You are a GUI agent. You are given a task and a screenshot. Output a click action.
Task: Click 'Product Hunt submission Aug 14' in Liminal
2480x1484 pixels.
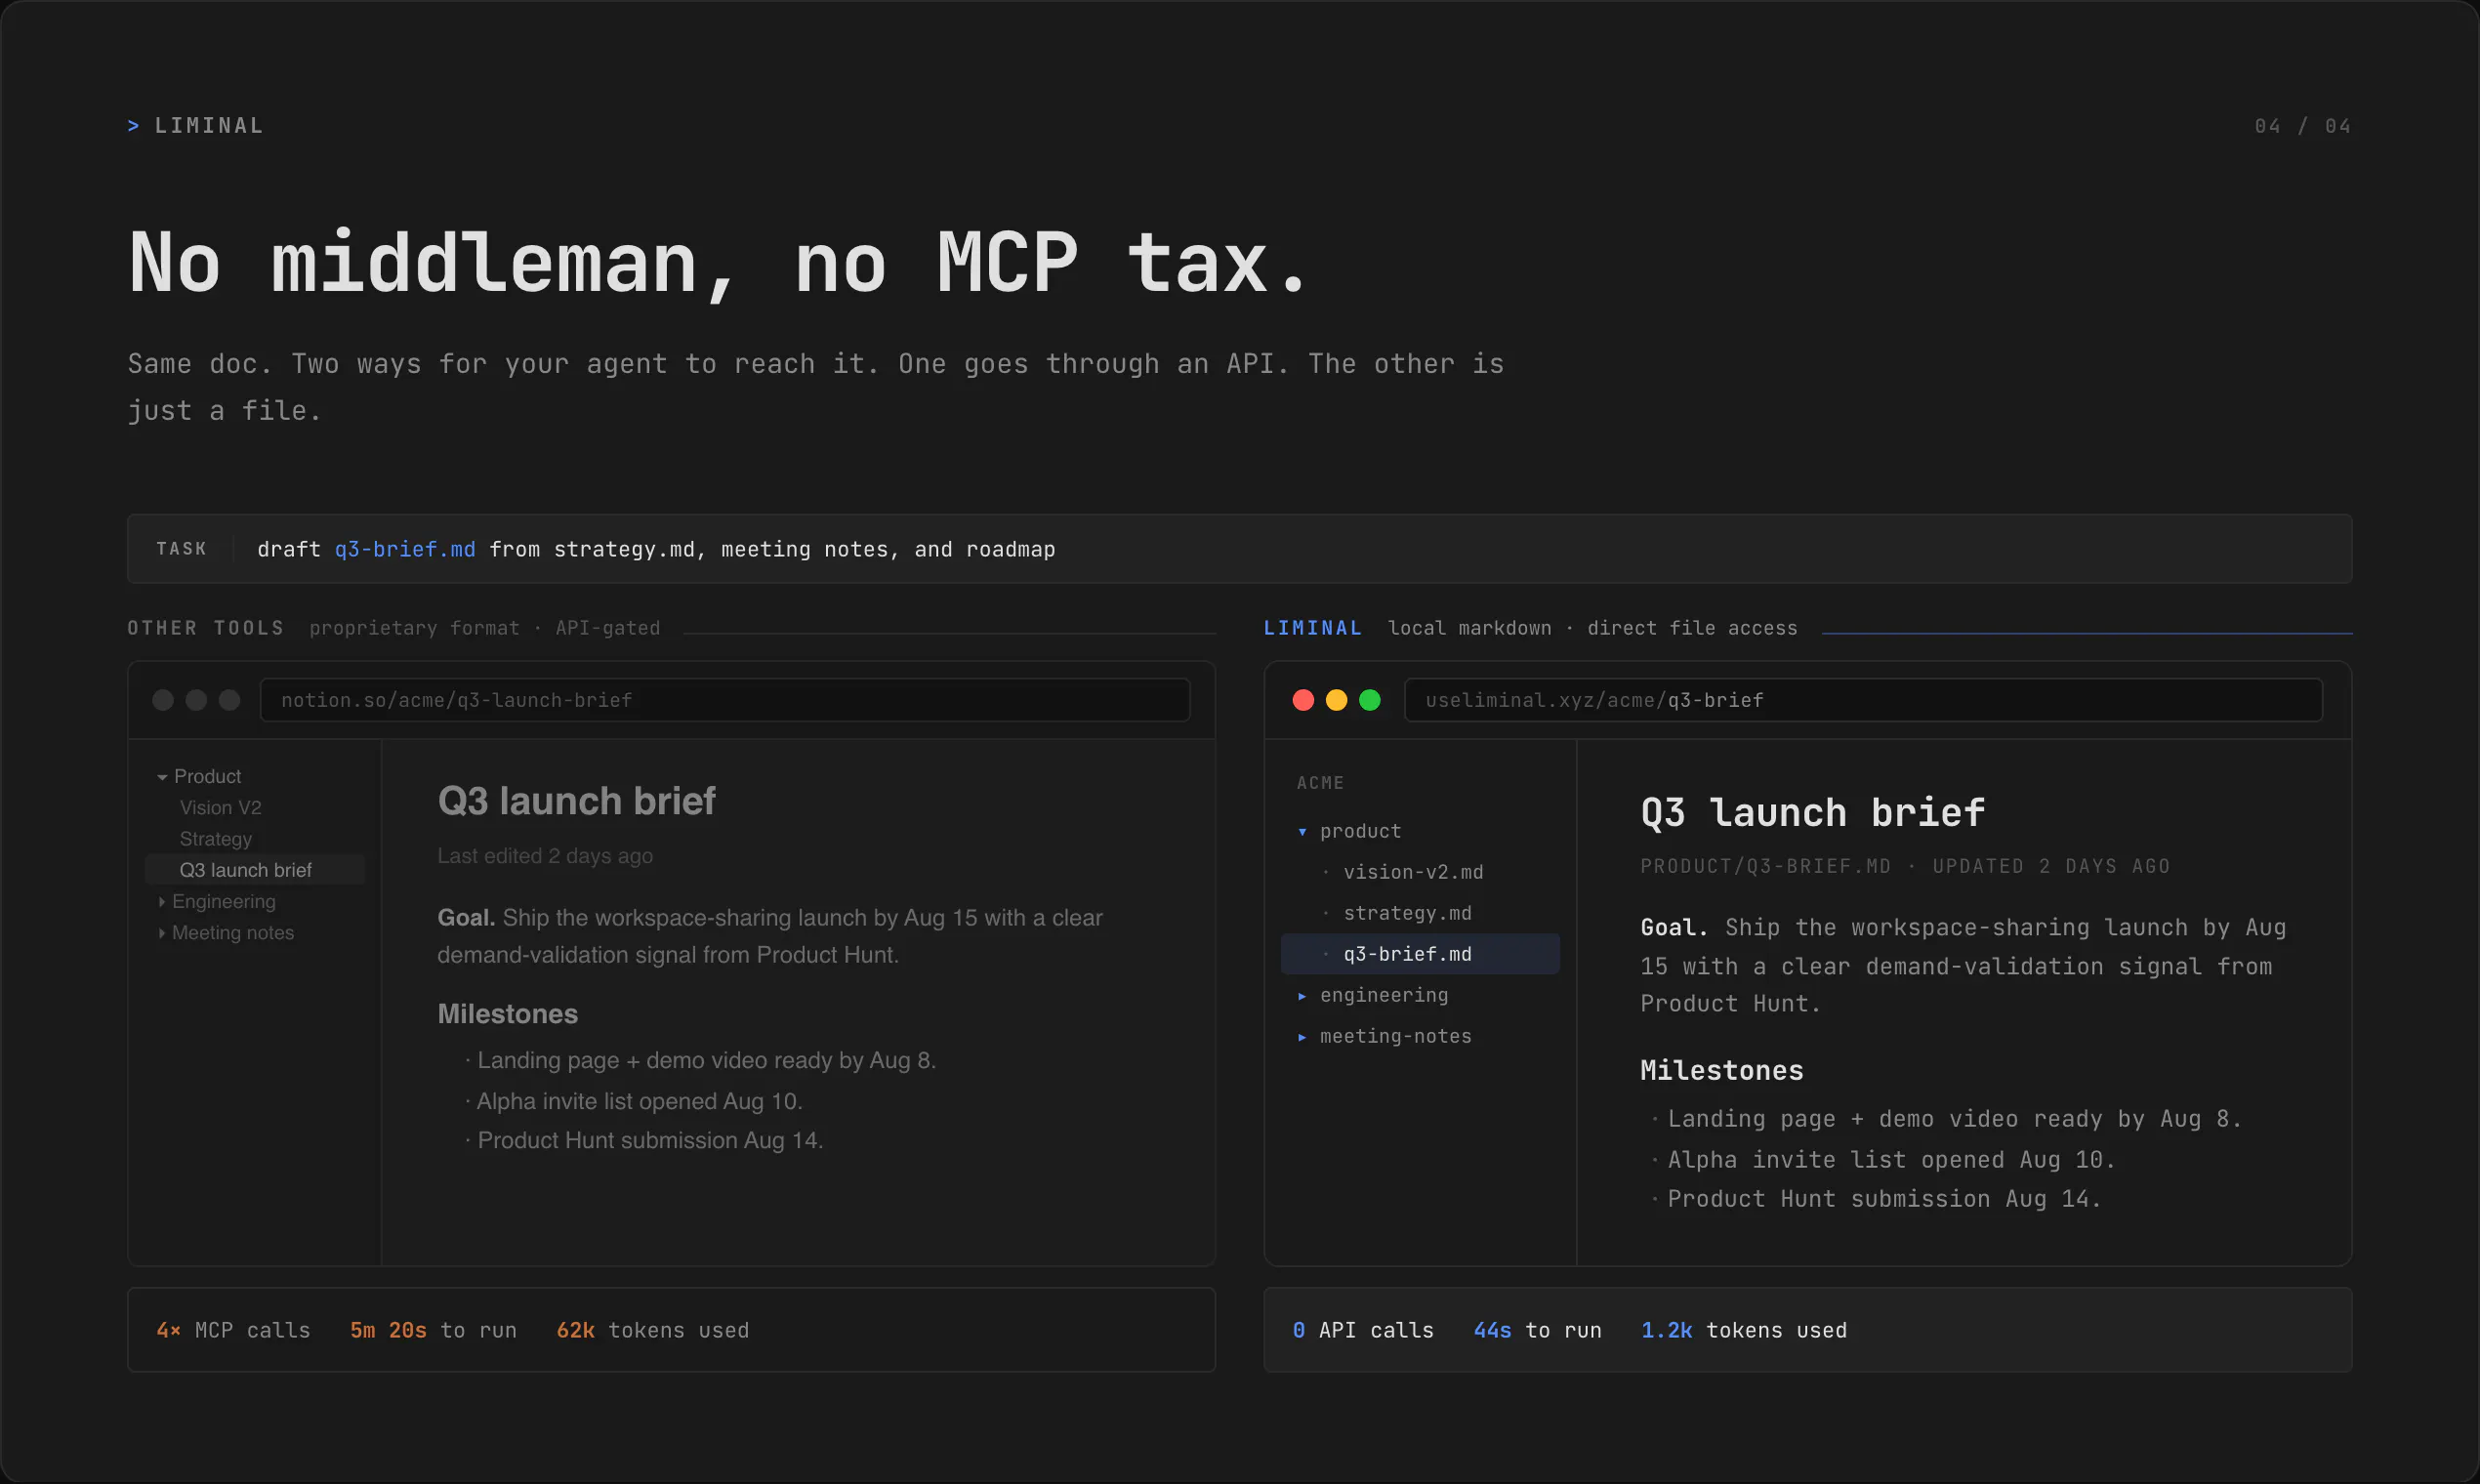pyautogui.click(x=1884, y=1199)
